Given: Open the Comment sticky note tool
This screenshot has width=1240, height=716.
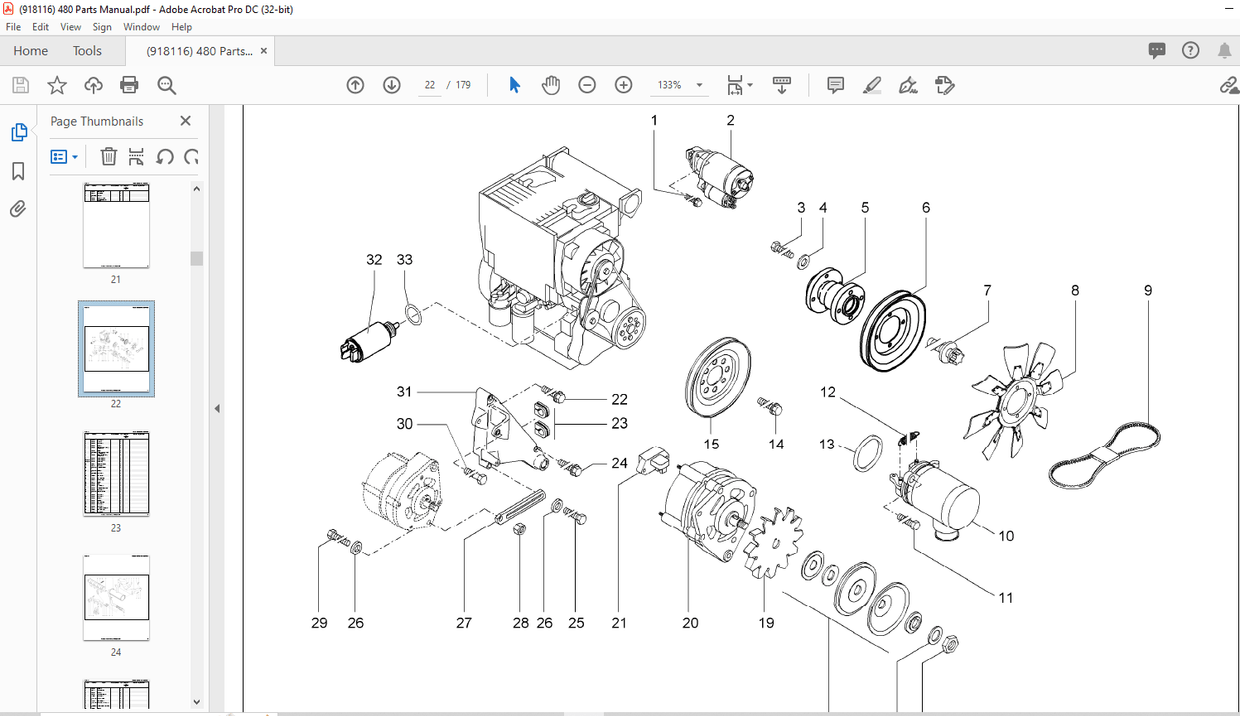Looking at the screenshot, I should click(x=835, y=85).
